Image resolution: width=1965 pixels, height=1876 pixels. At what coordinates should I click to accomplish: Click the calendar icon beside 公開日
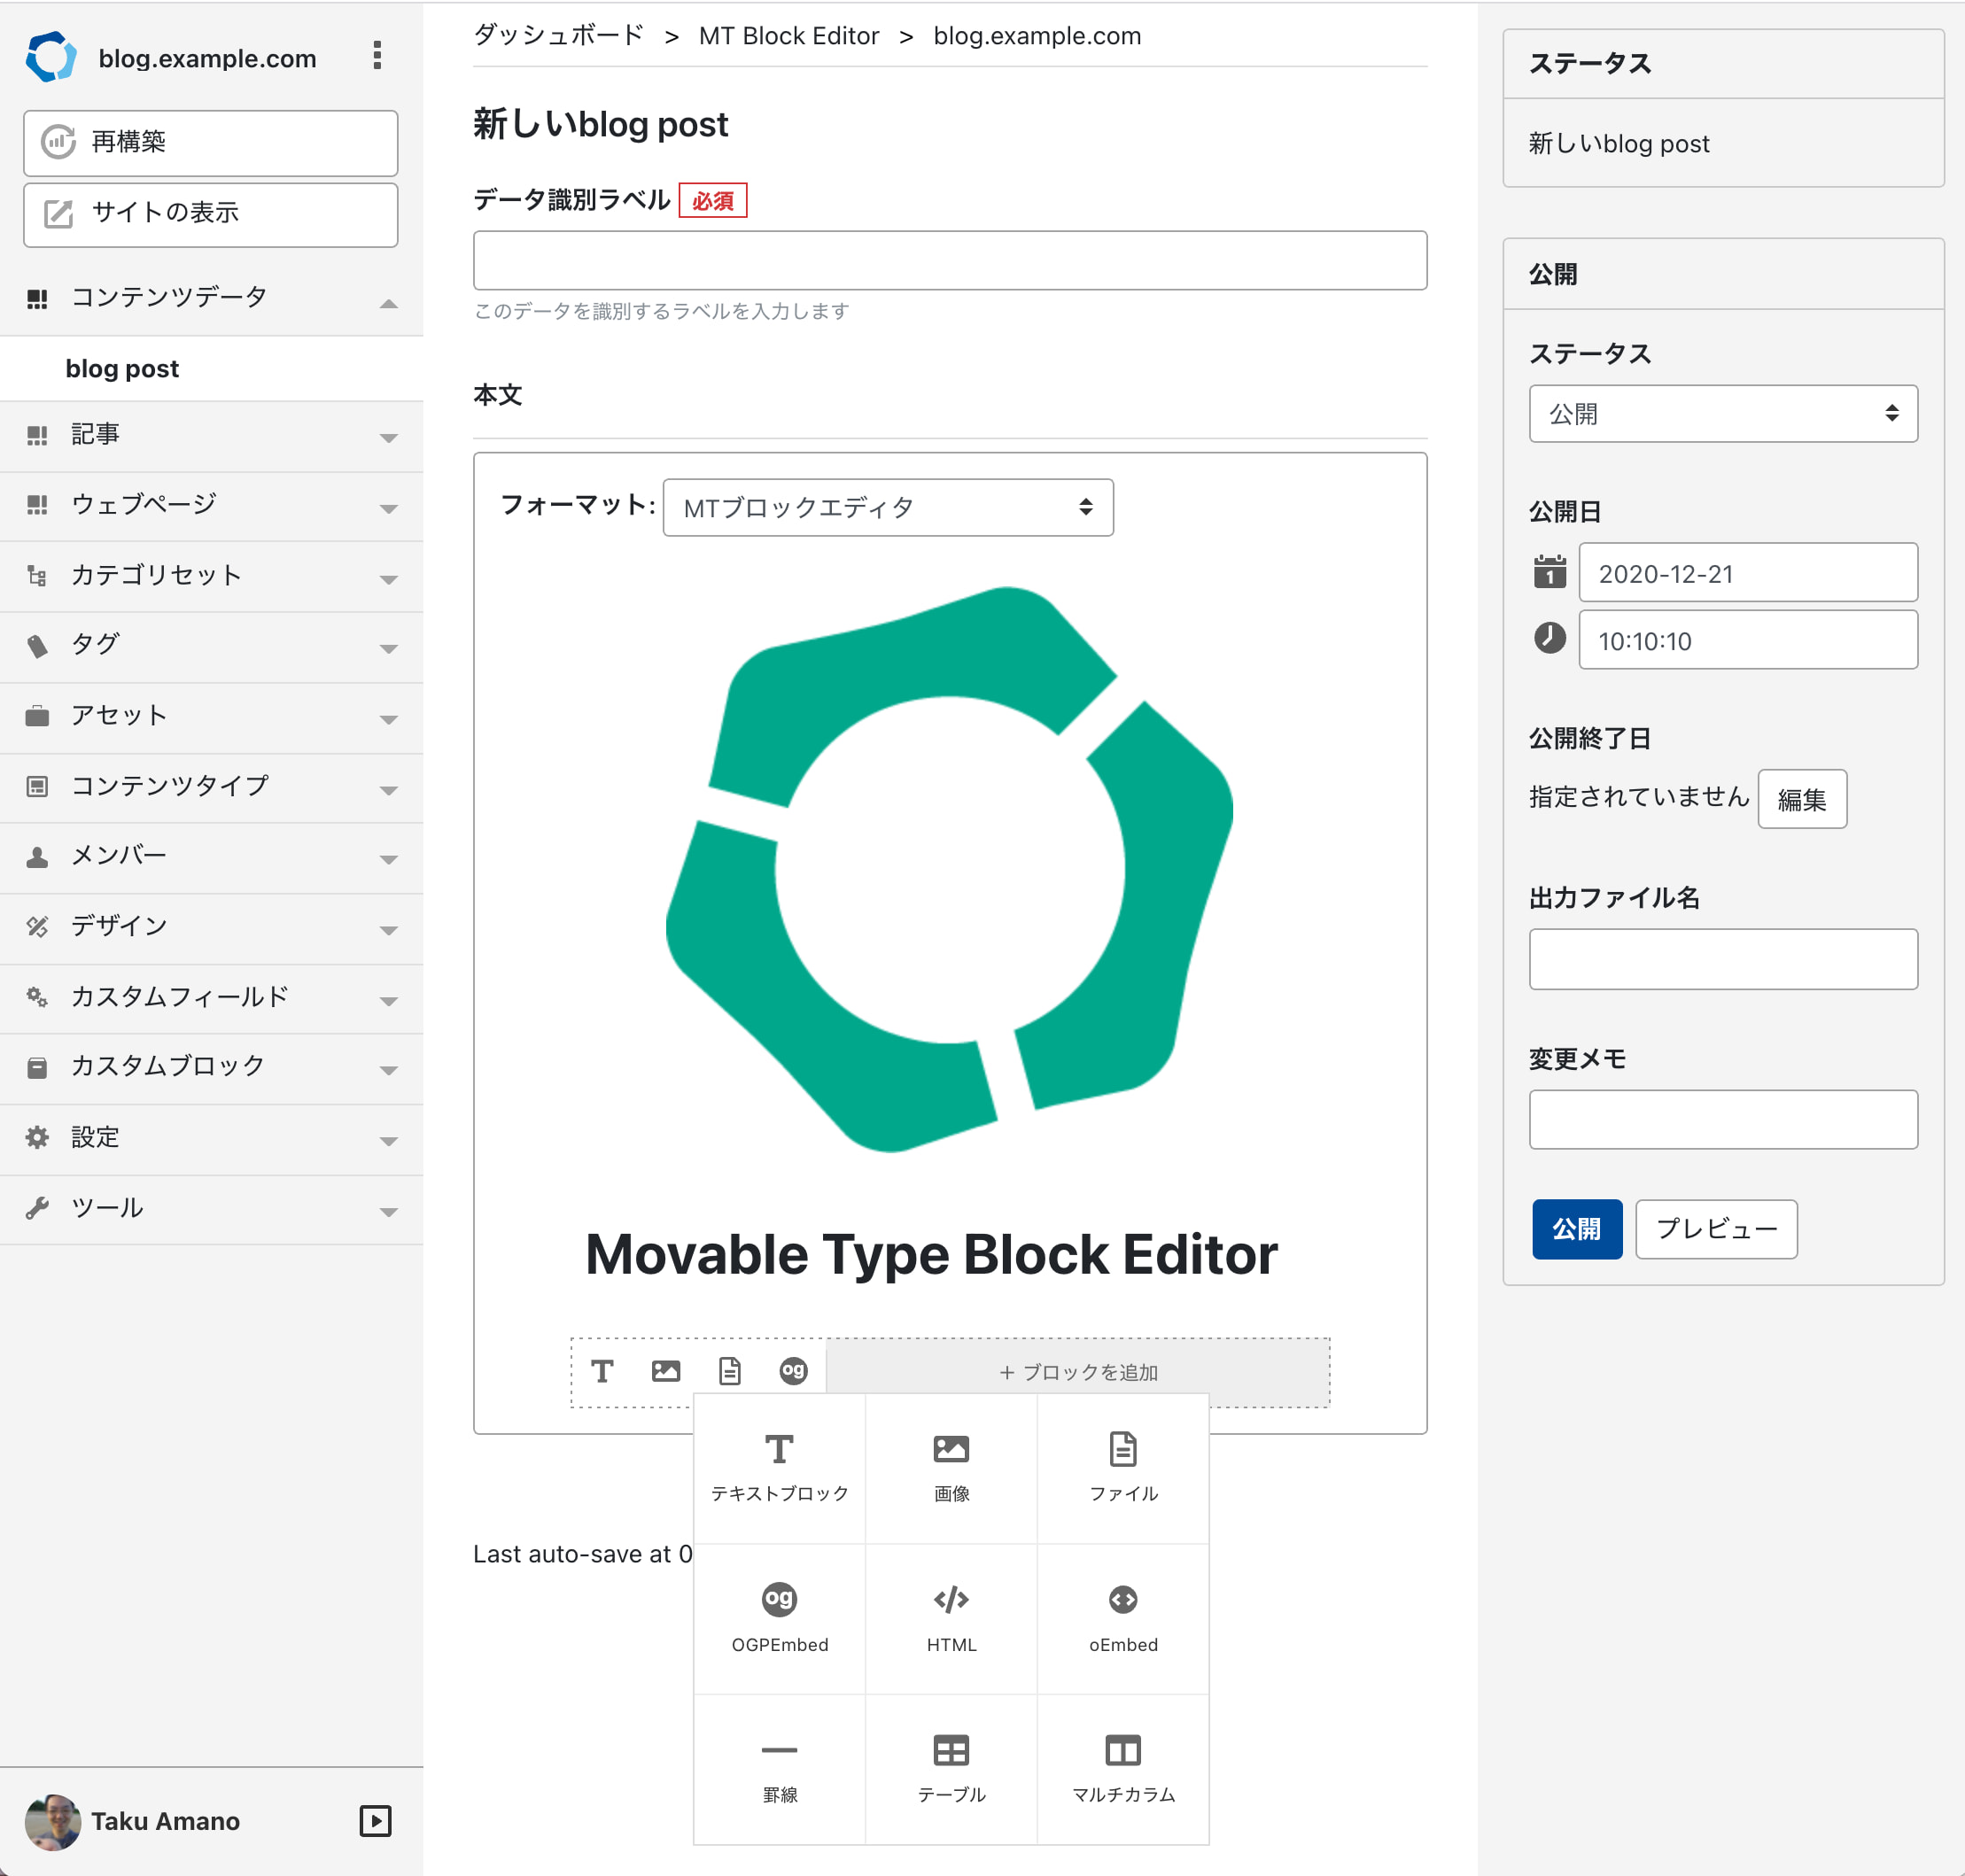point(1549,573)
